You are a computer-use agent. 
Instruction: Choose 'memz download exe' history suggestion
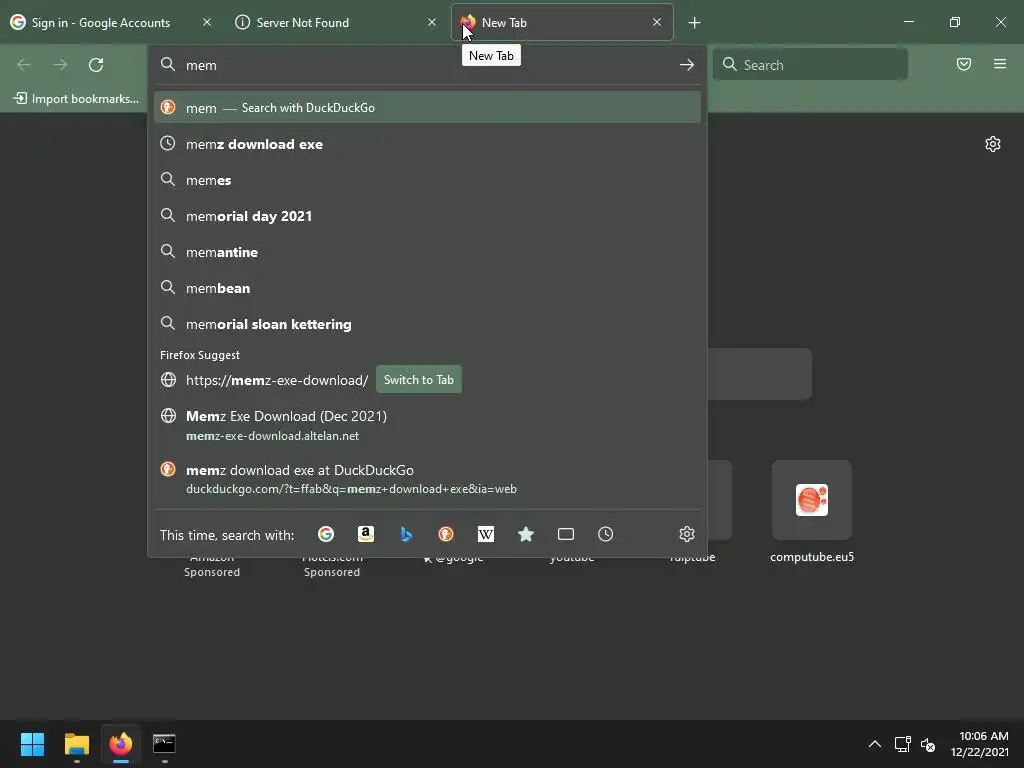(x=427, y=144)
